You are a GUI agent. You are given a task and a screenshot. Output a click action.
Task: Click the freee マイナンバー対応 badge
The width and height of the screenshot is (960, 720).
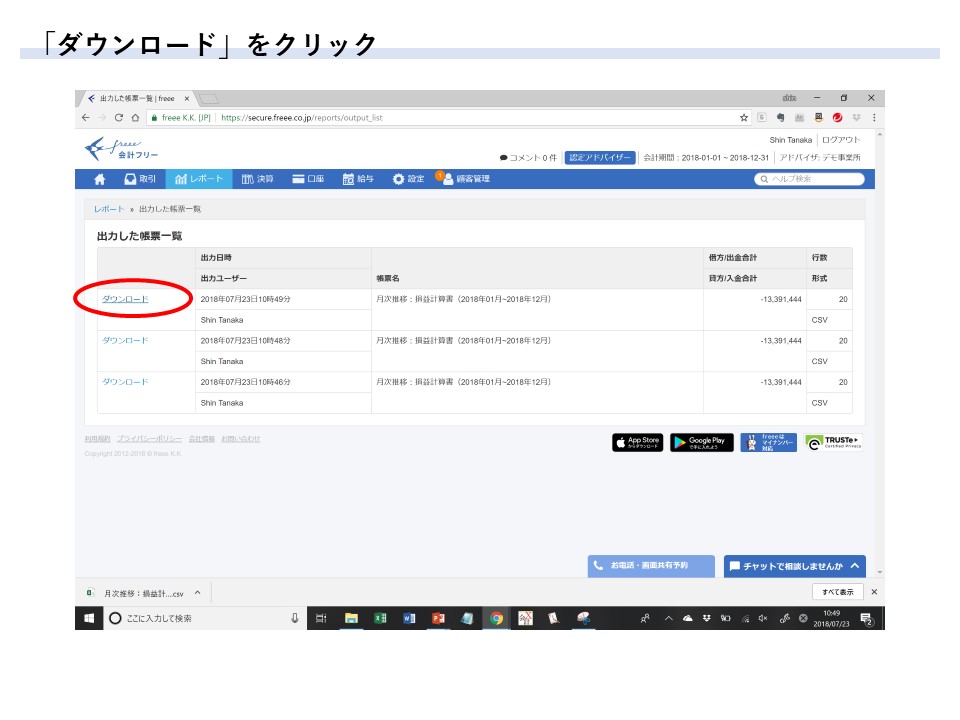click(768, 442)
